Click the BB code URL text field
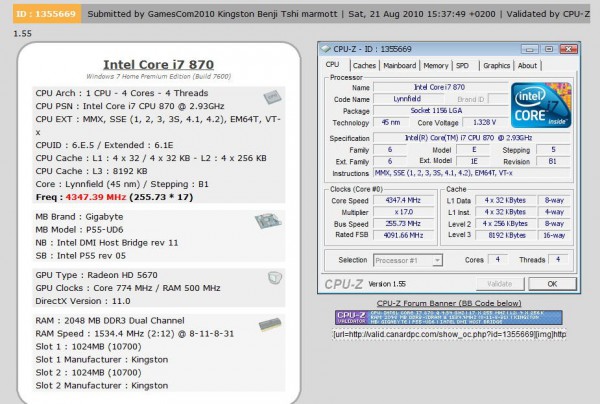Image resolution: width=600 pixels, height=404 pixels. tap(449, 334)
